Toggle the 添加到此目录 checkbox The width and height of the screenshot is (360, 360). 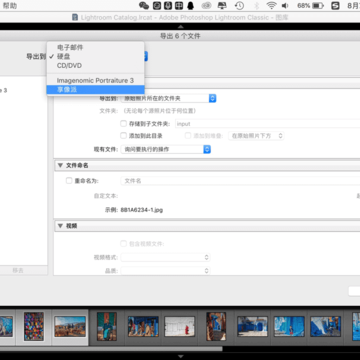coord(123,136)
